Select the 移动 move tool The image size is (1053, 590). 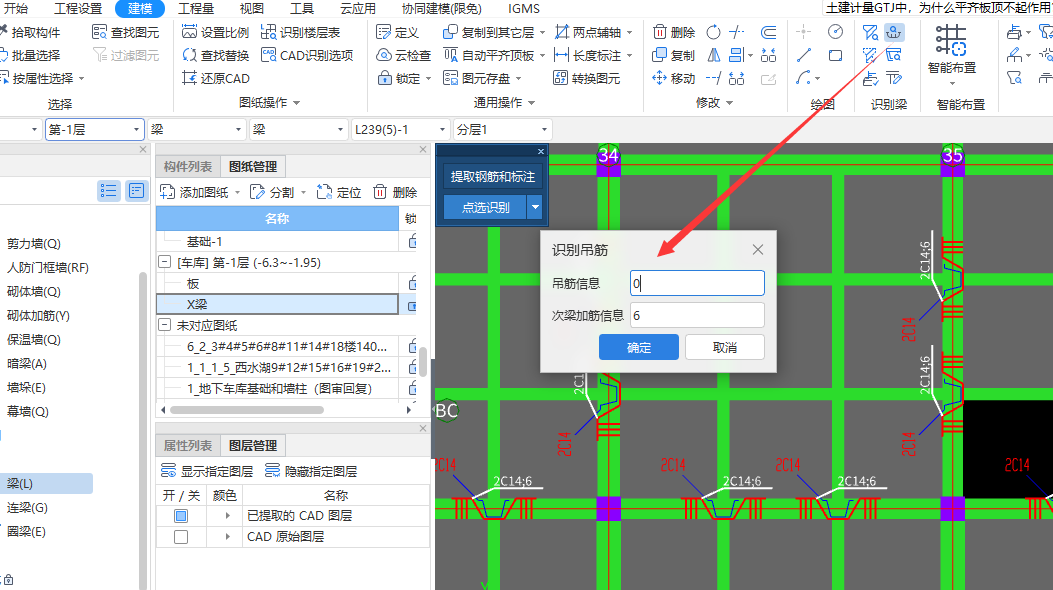674,78
